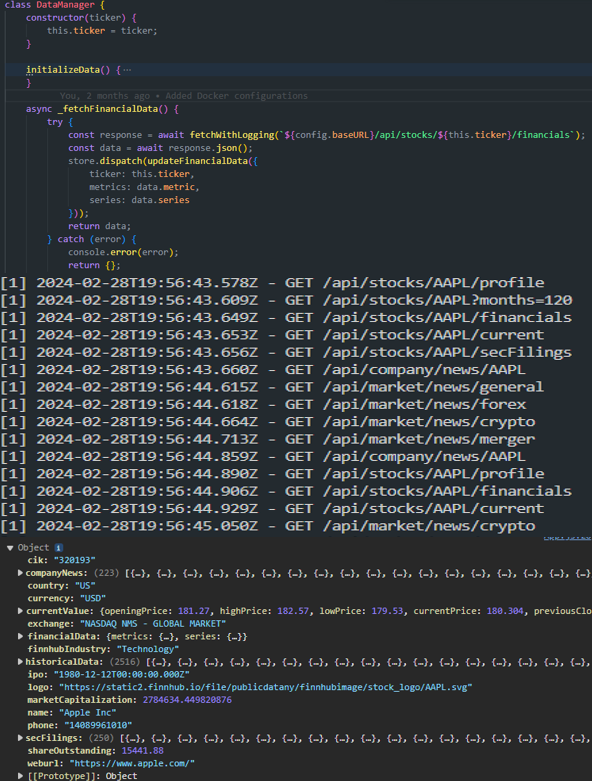
Task: Click the lowPrice value 179.53
Action: point(387,611)
